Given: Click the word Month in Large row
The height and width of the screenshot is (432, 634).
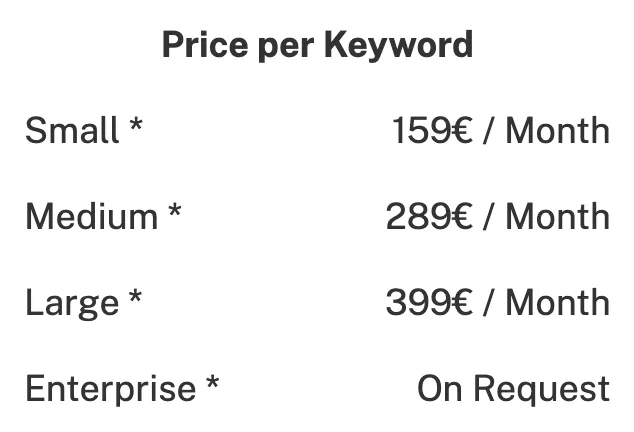Looking at the screenshot, I should point(558,303).
